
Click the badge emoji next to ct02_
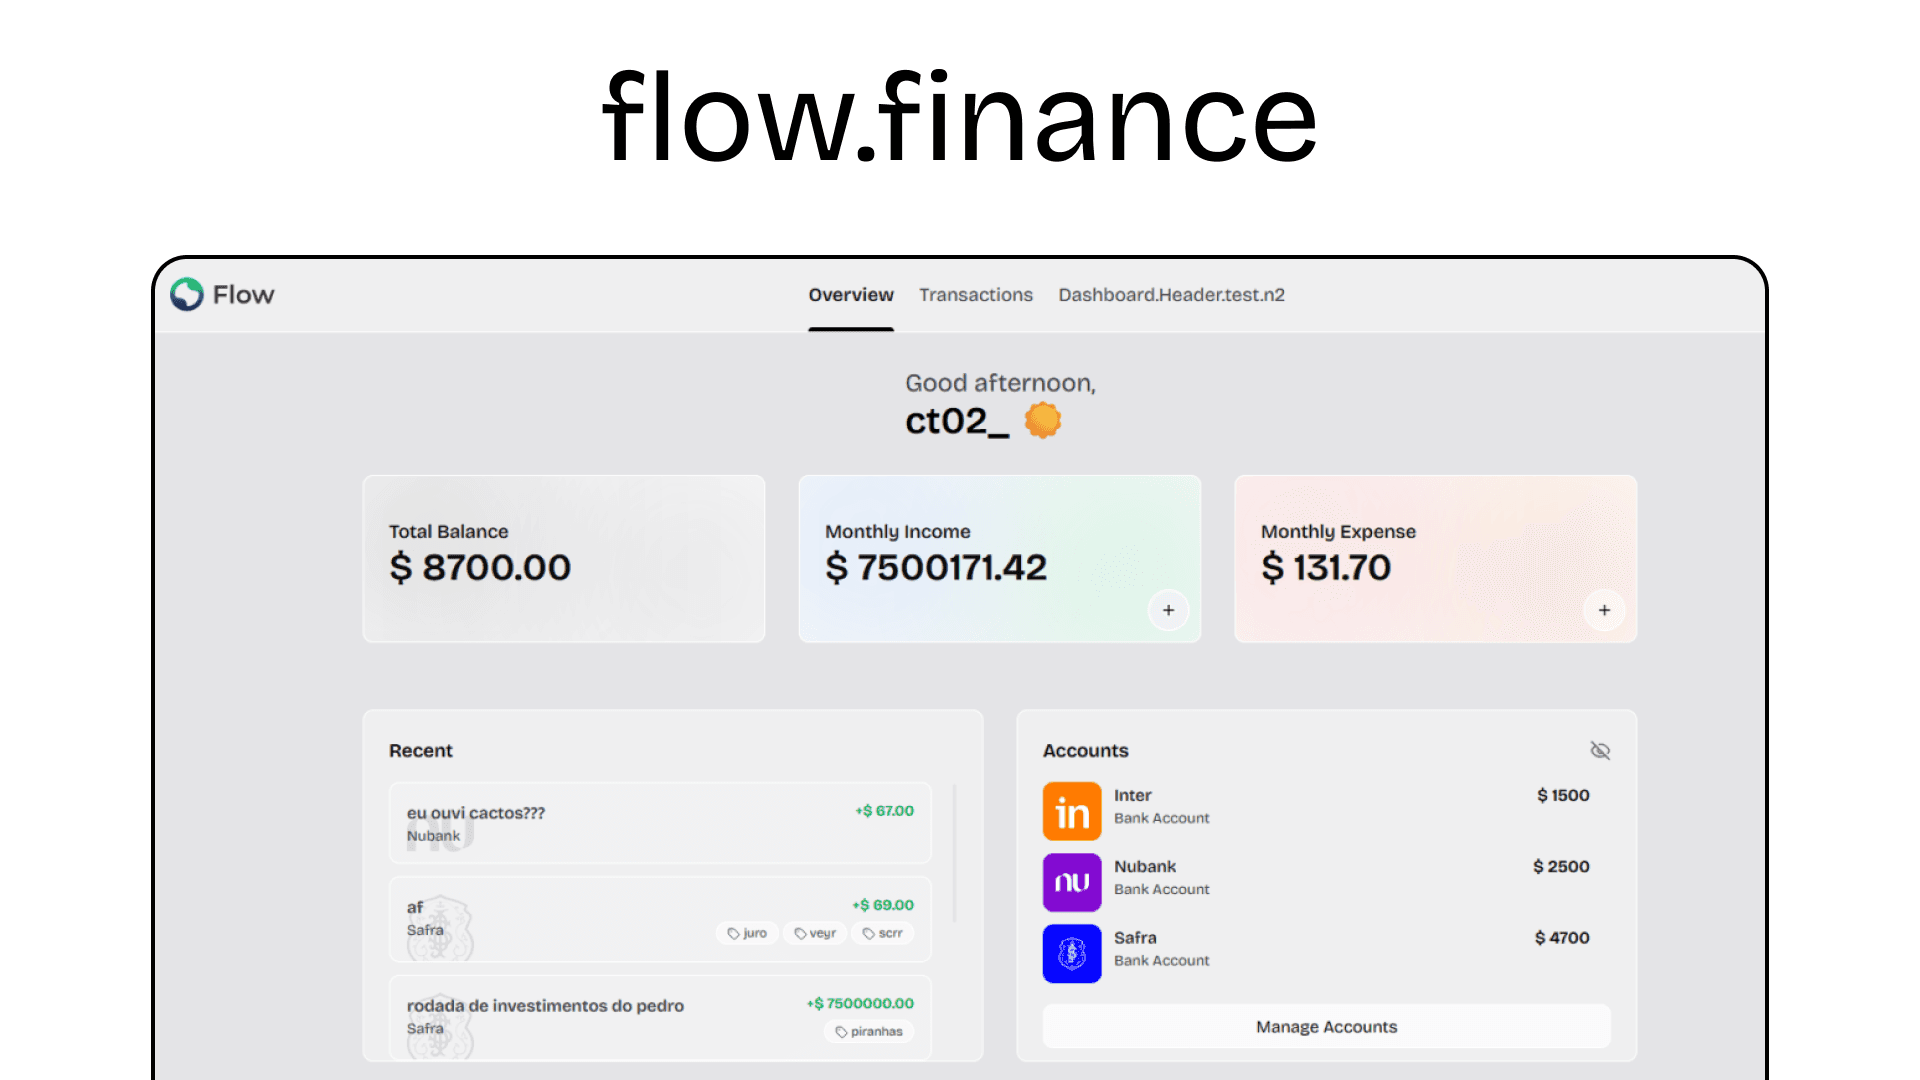(1042, 420)
